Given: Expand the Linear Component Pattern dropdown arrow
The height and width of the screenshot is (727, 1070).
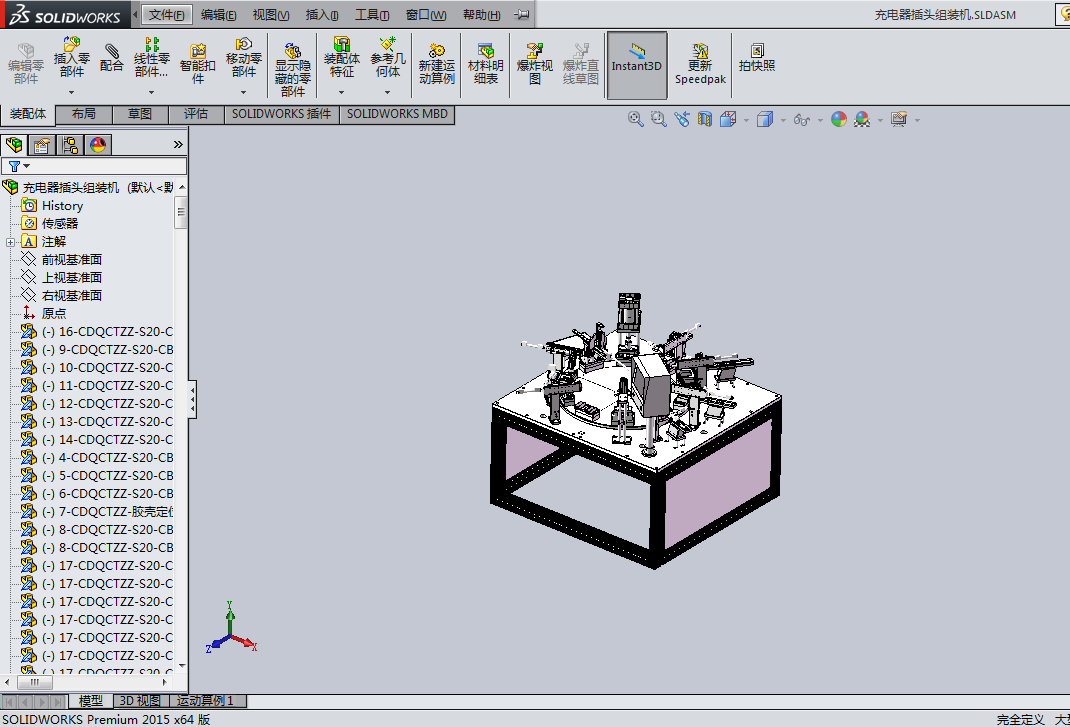Looking at the screenshot, I should [151, 91].
